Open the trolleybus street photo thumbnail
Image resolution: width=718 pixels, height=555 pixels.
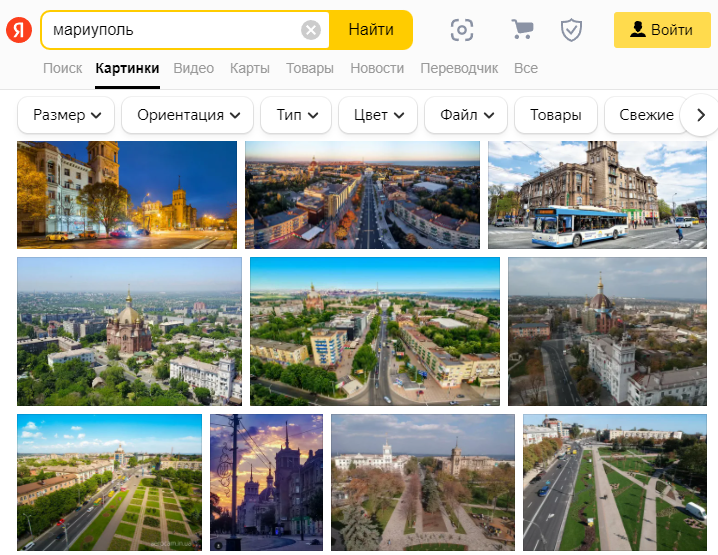[597, 195]
